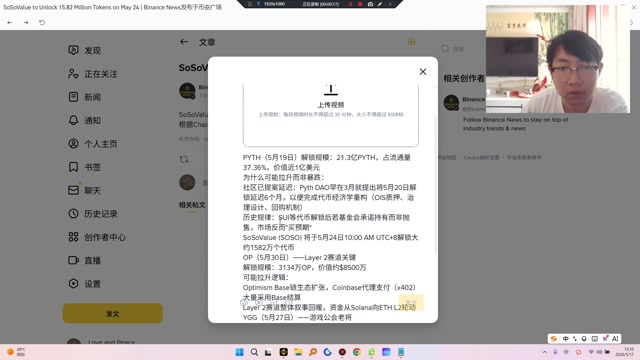This screenshot has width=640, height=360.
Task: Open the 发现 (Discover) sidebar item
Action: (84, 50)
